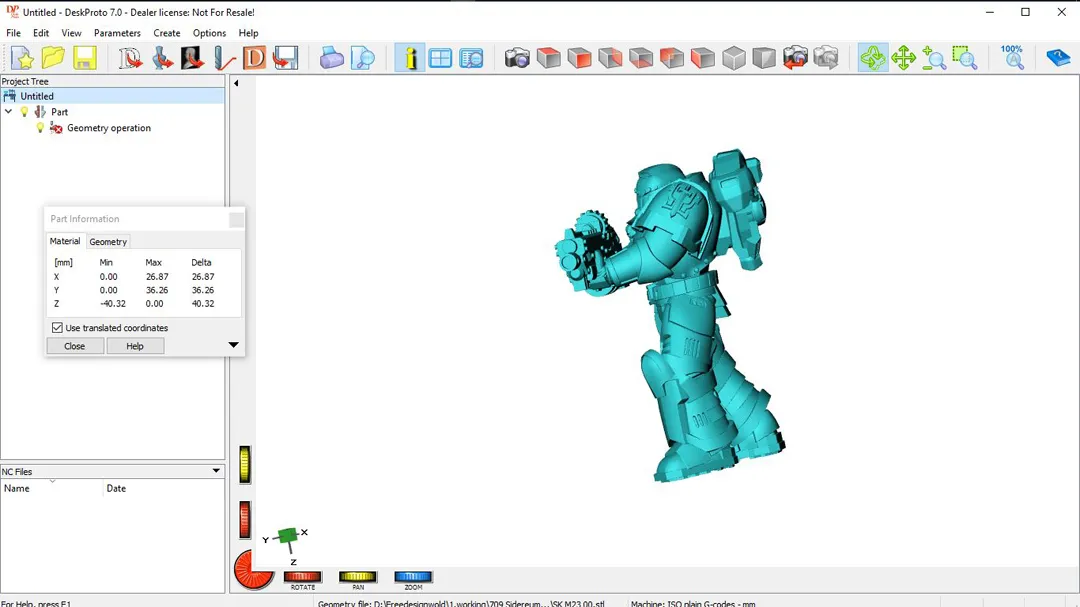The height and width of the screenshot is (607, 1080).
Task: Open print preview with the page magnifier icon
Action: point(362,58)
